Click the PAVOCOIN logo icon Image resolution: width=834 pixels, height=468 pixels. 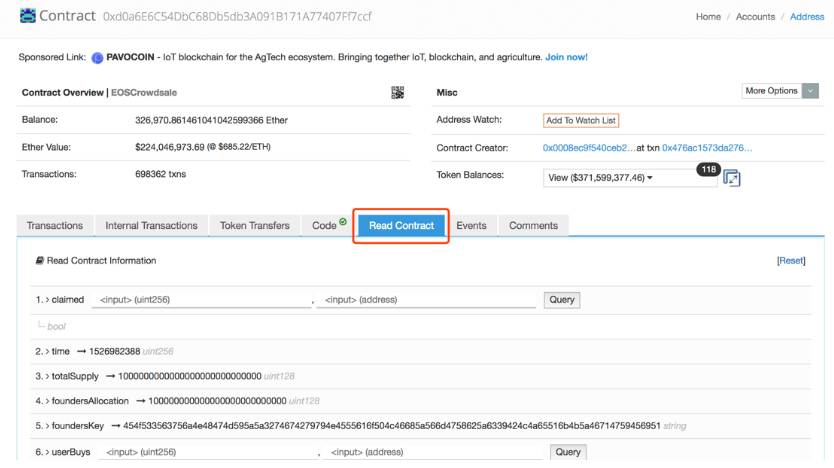[x=98, y=58]
